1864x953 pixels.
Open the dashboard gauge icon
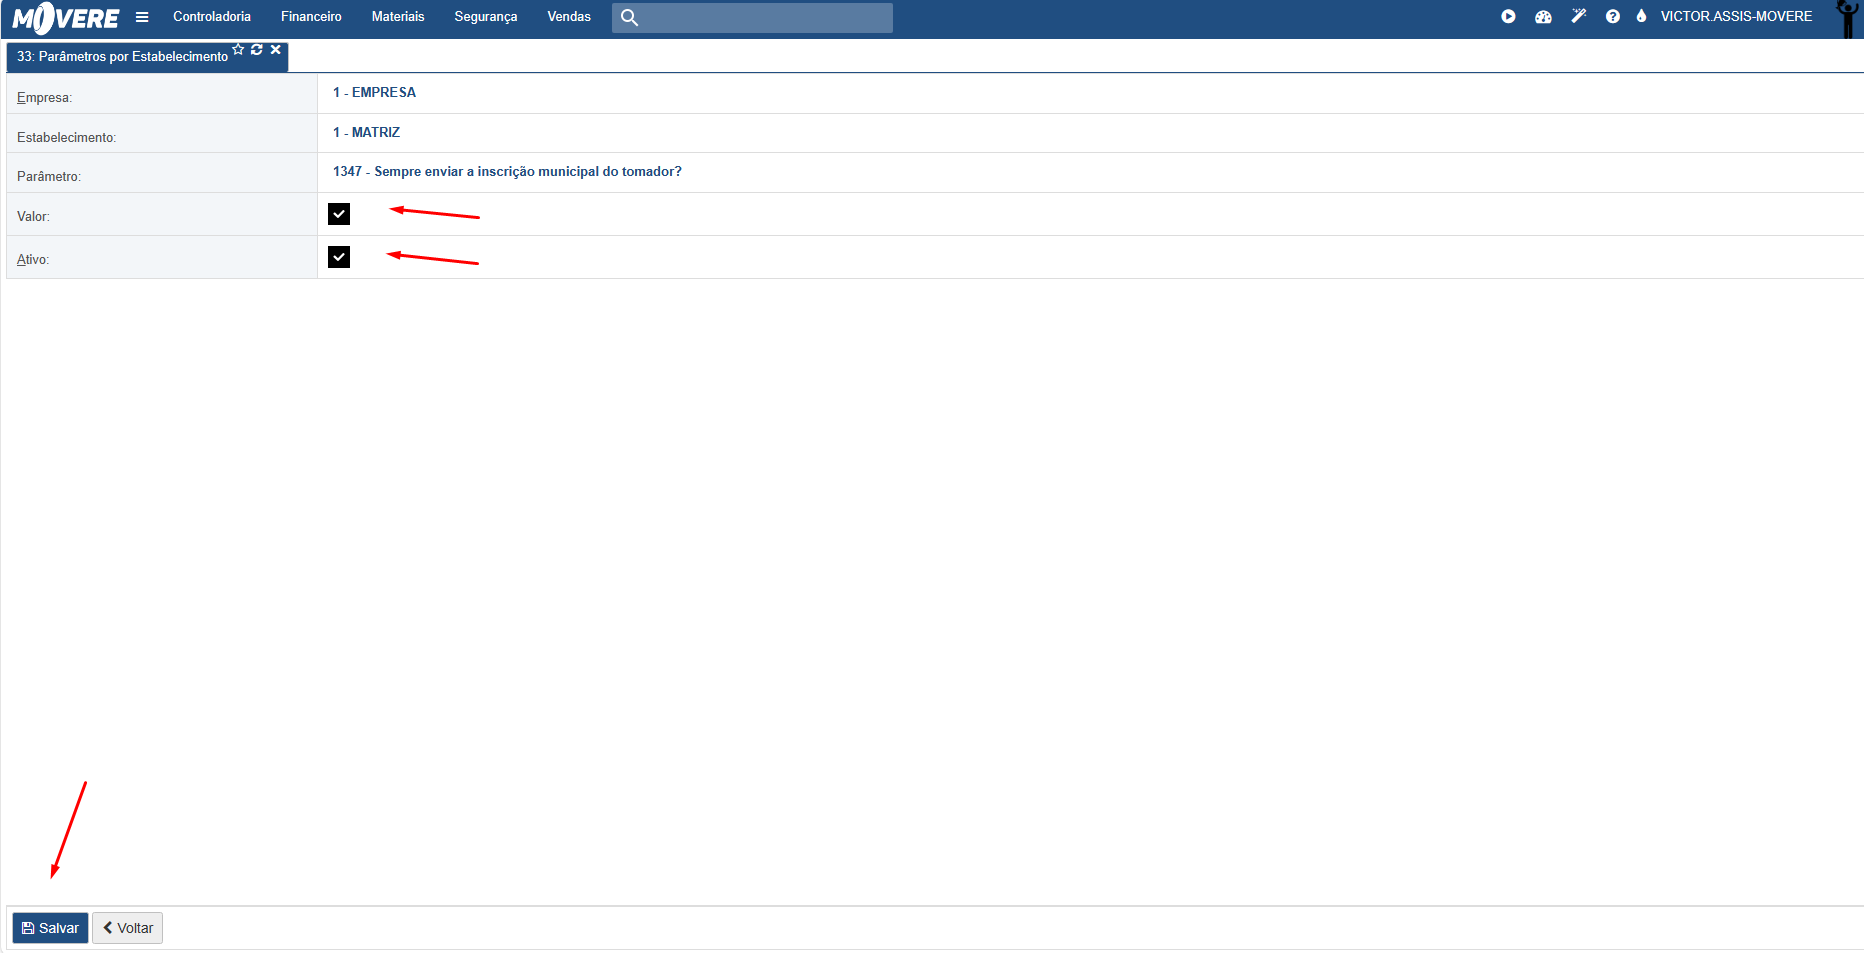click(1543, 16)
